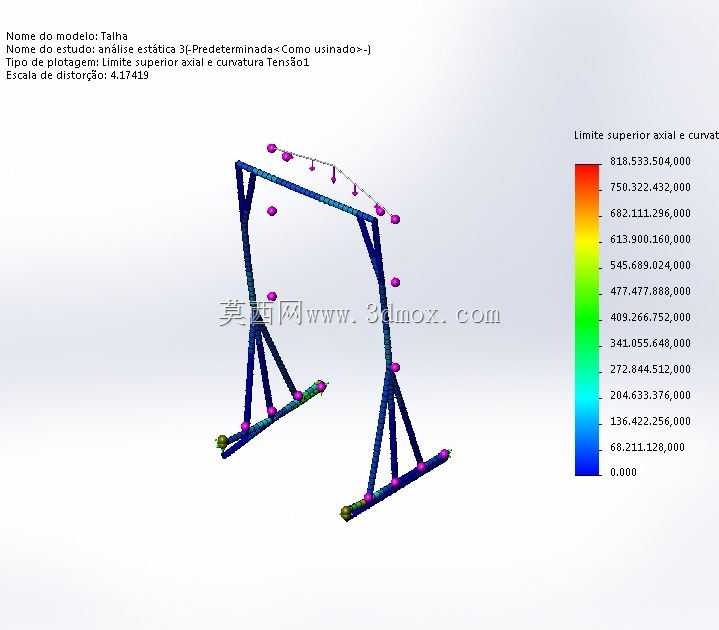Click the distortion scale value 4.17419
This screenshot has height=630, width=719.
[x=129, y=75]
